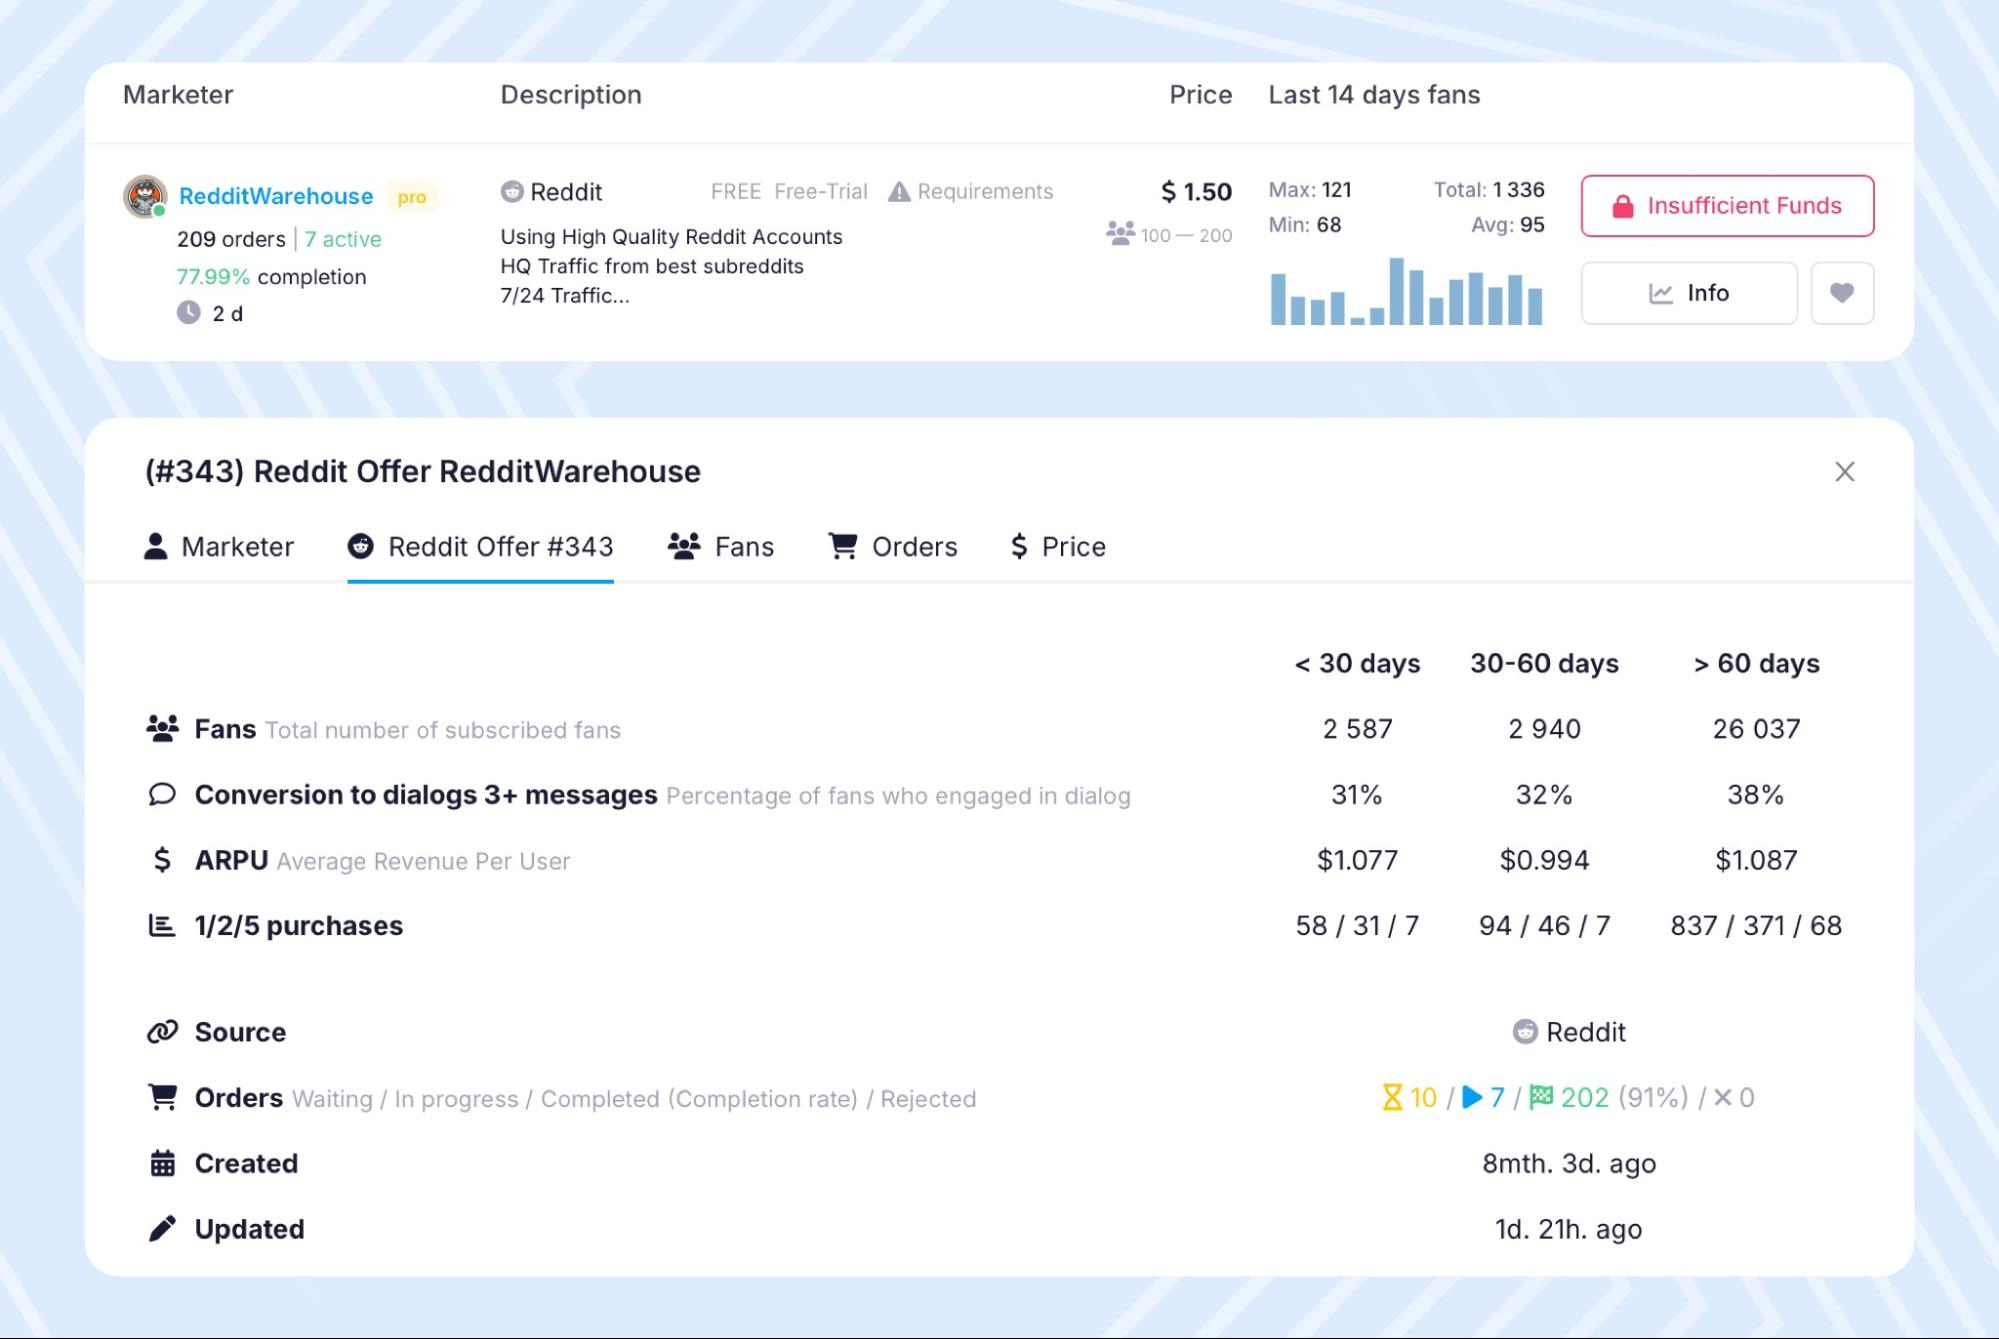Click the Free-Trial label
Image resolution: width=1999 pixels, height=1339 pixels.
pyautogui.click(x=820, y=192)
